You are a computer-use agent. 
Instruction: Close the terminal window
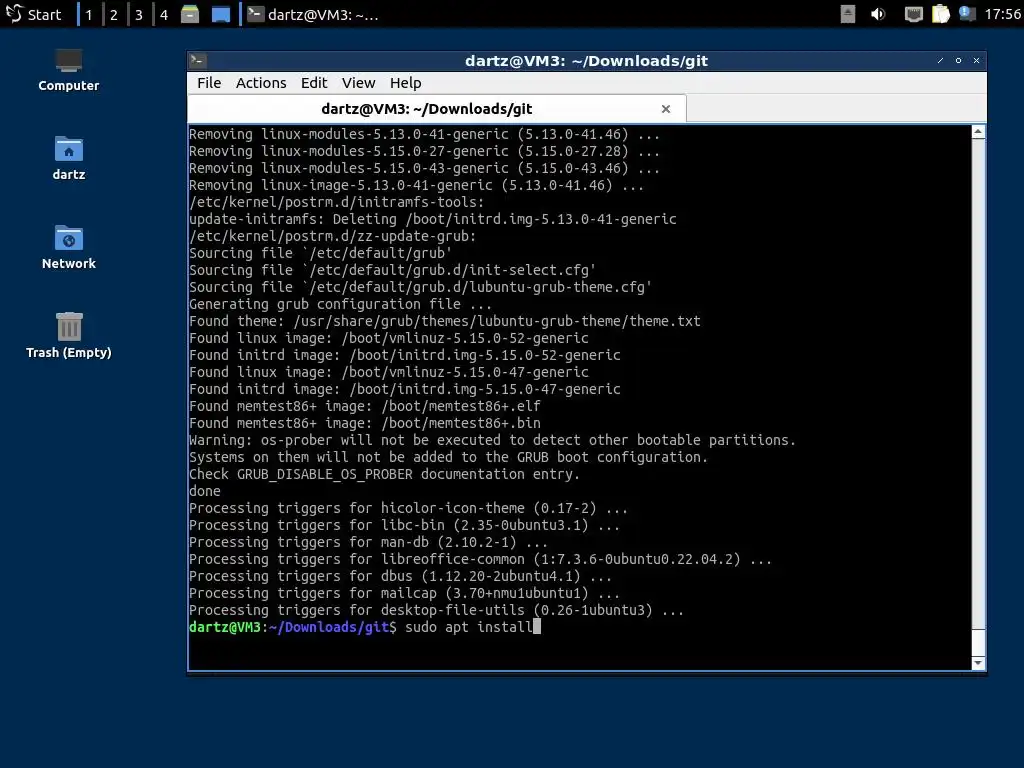tap(977, 61)
